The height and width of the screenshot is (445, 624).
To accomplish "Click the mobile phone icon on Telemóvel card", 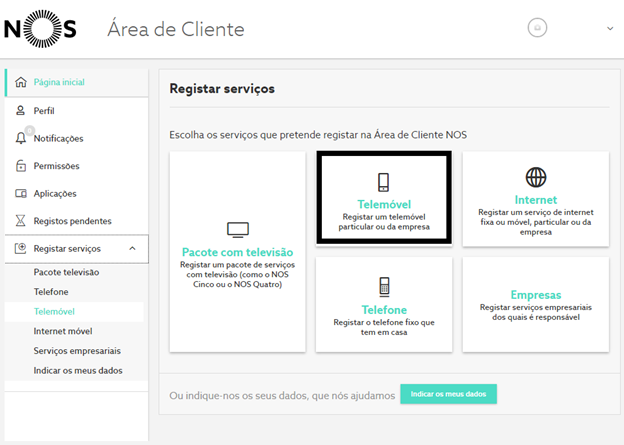I will coord(384,182).
